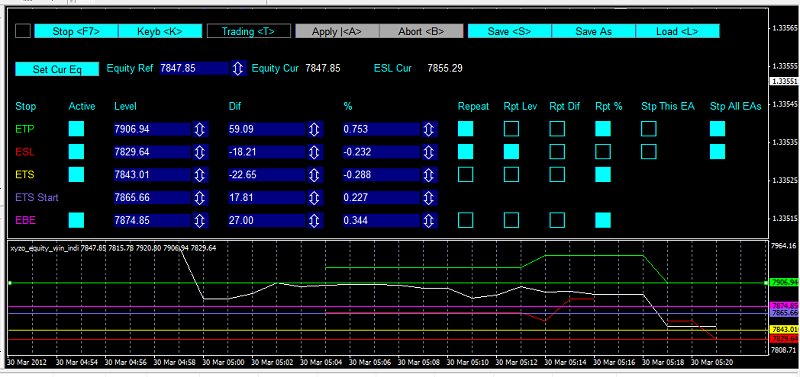The height and width of the screenshot is (377, 800).
Task: Toggle the Trading <T> button
Action: (x=248, y=31)
